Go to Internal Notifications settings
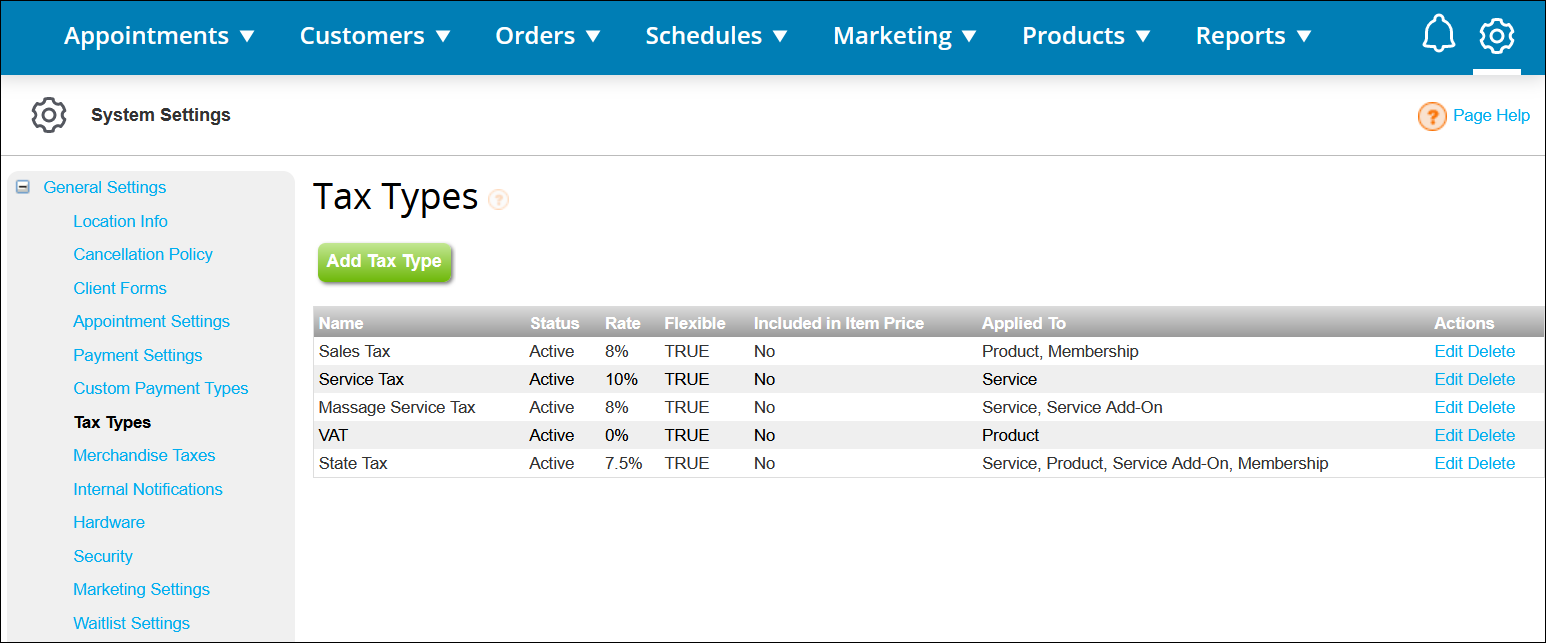The image size is (1546, 643). coord(148,489)
